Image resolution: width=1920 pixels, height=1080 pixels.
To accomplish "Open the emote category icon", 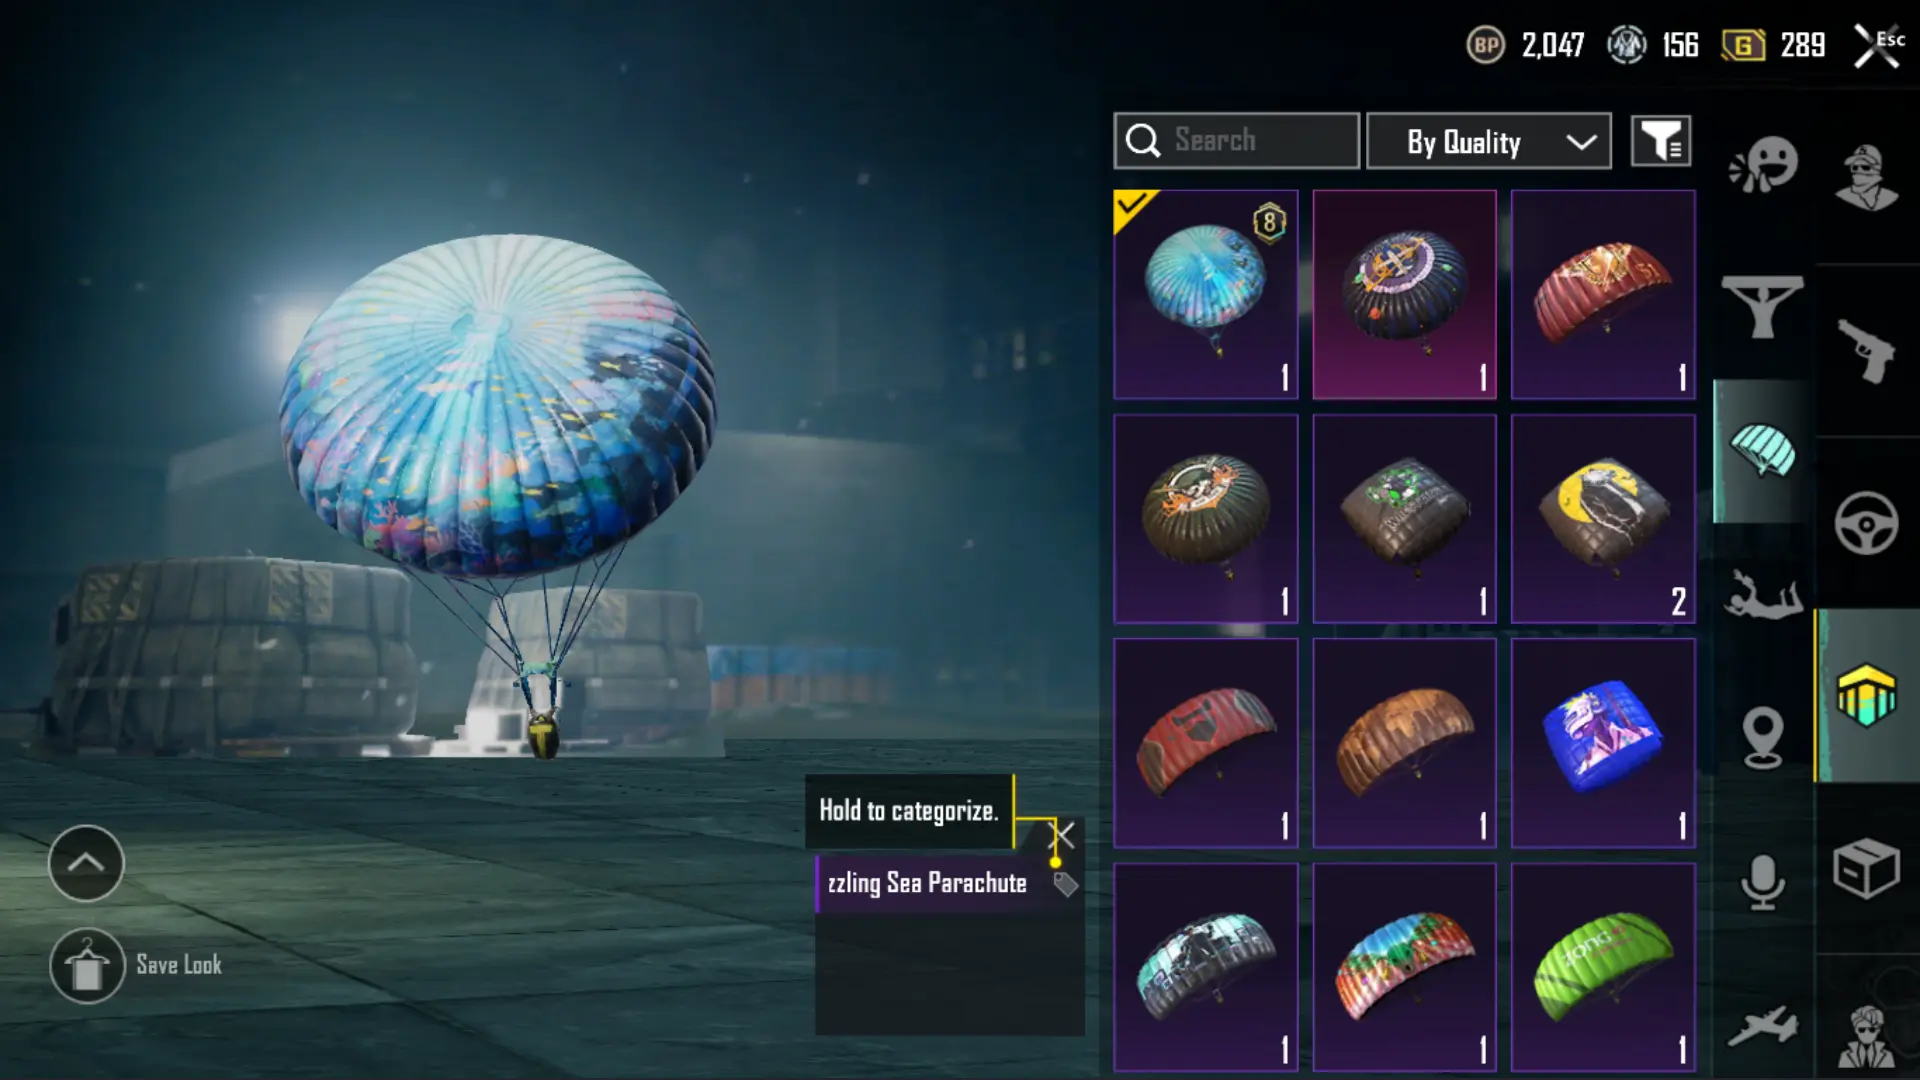I will 1763,164.
